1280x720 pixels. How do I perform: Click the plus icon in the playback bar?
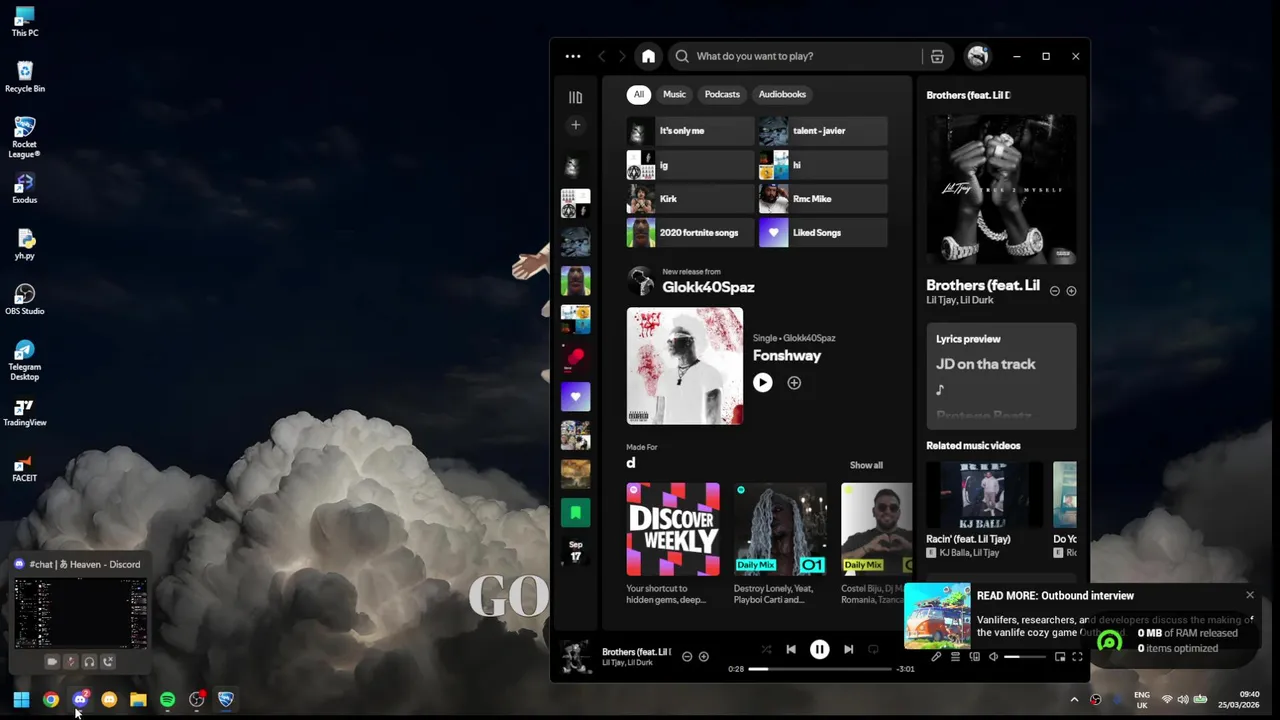[x=703, y=656]
